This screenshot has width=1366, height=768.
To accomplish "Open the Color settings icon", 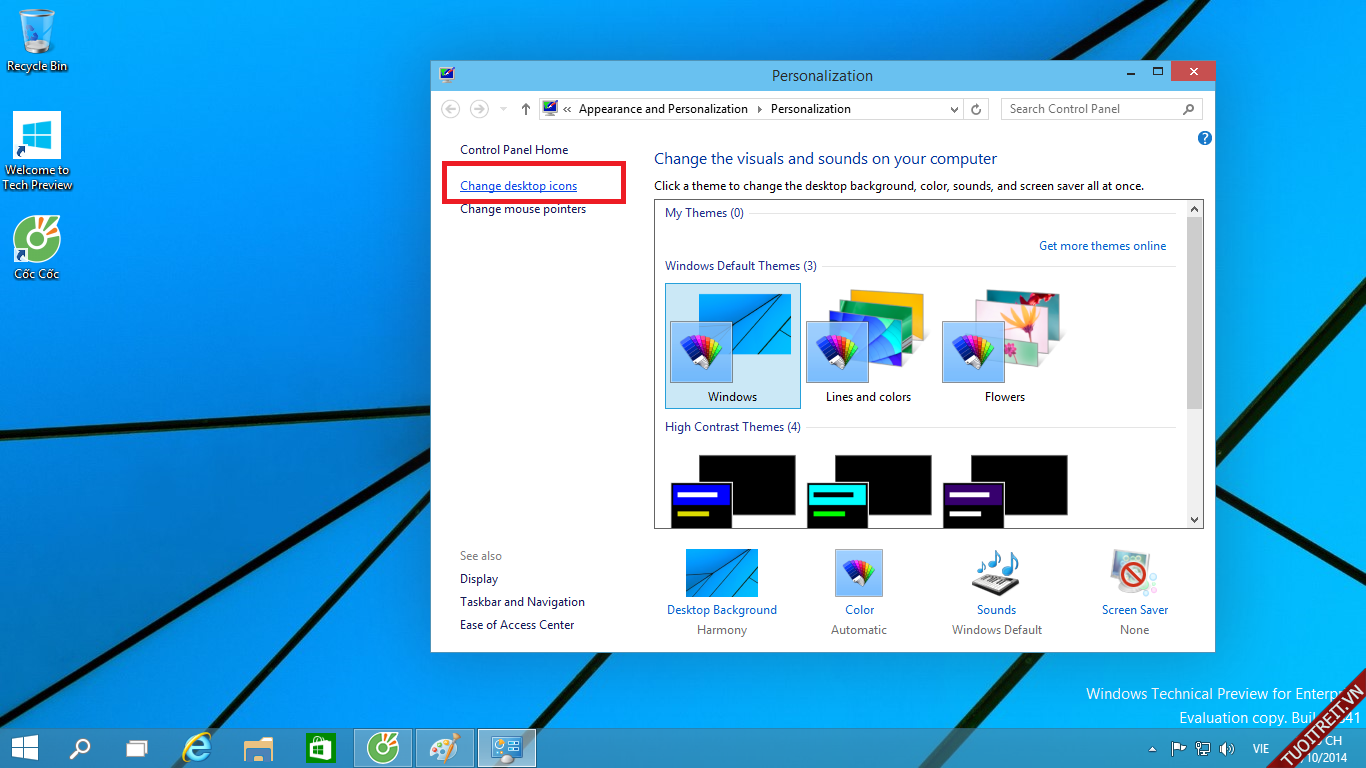I will pyautogui.click(x=858, y=574).
